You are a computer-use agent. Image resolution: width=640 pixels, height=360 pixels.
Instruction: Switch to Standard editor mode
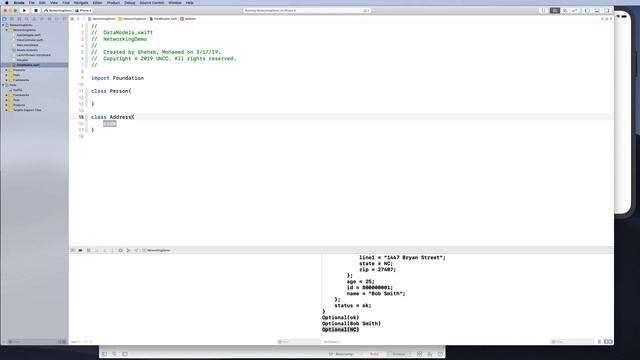[555, 11]
